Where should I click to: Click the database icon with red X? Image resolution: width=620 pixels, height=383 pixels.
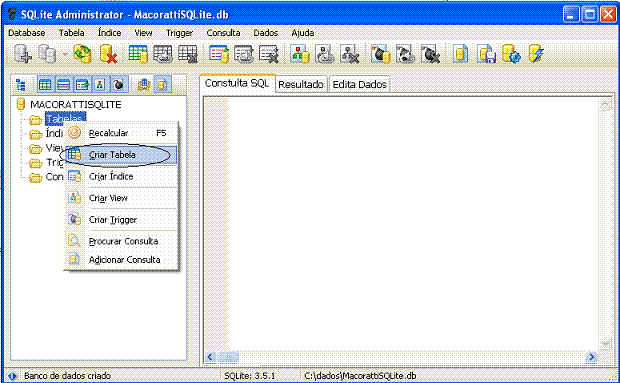pos(108,54)
